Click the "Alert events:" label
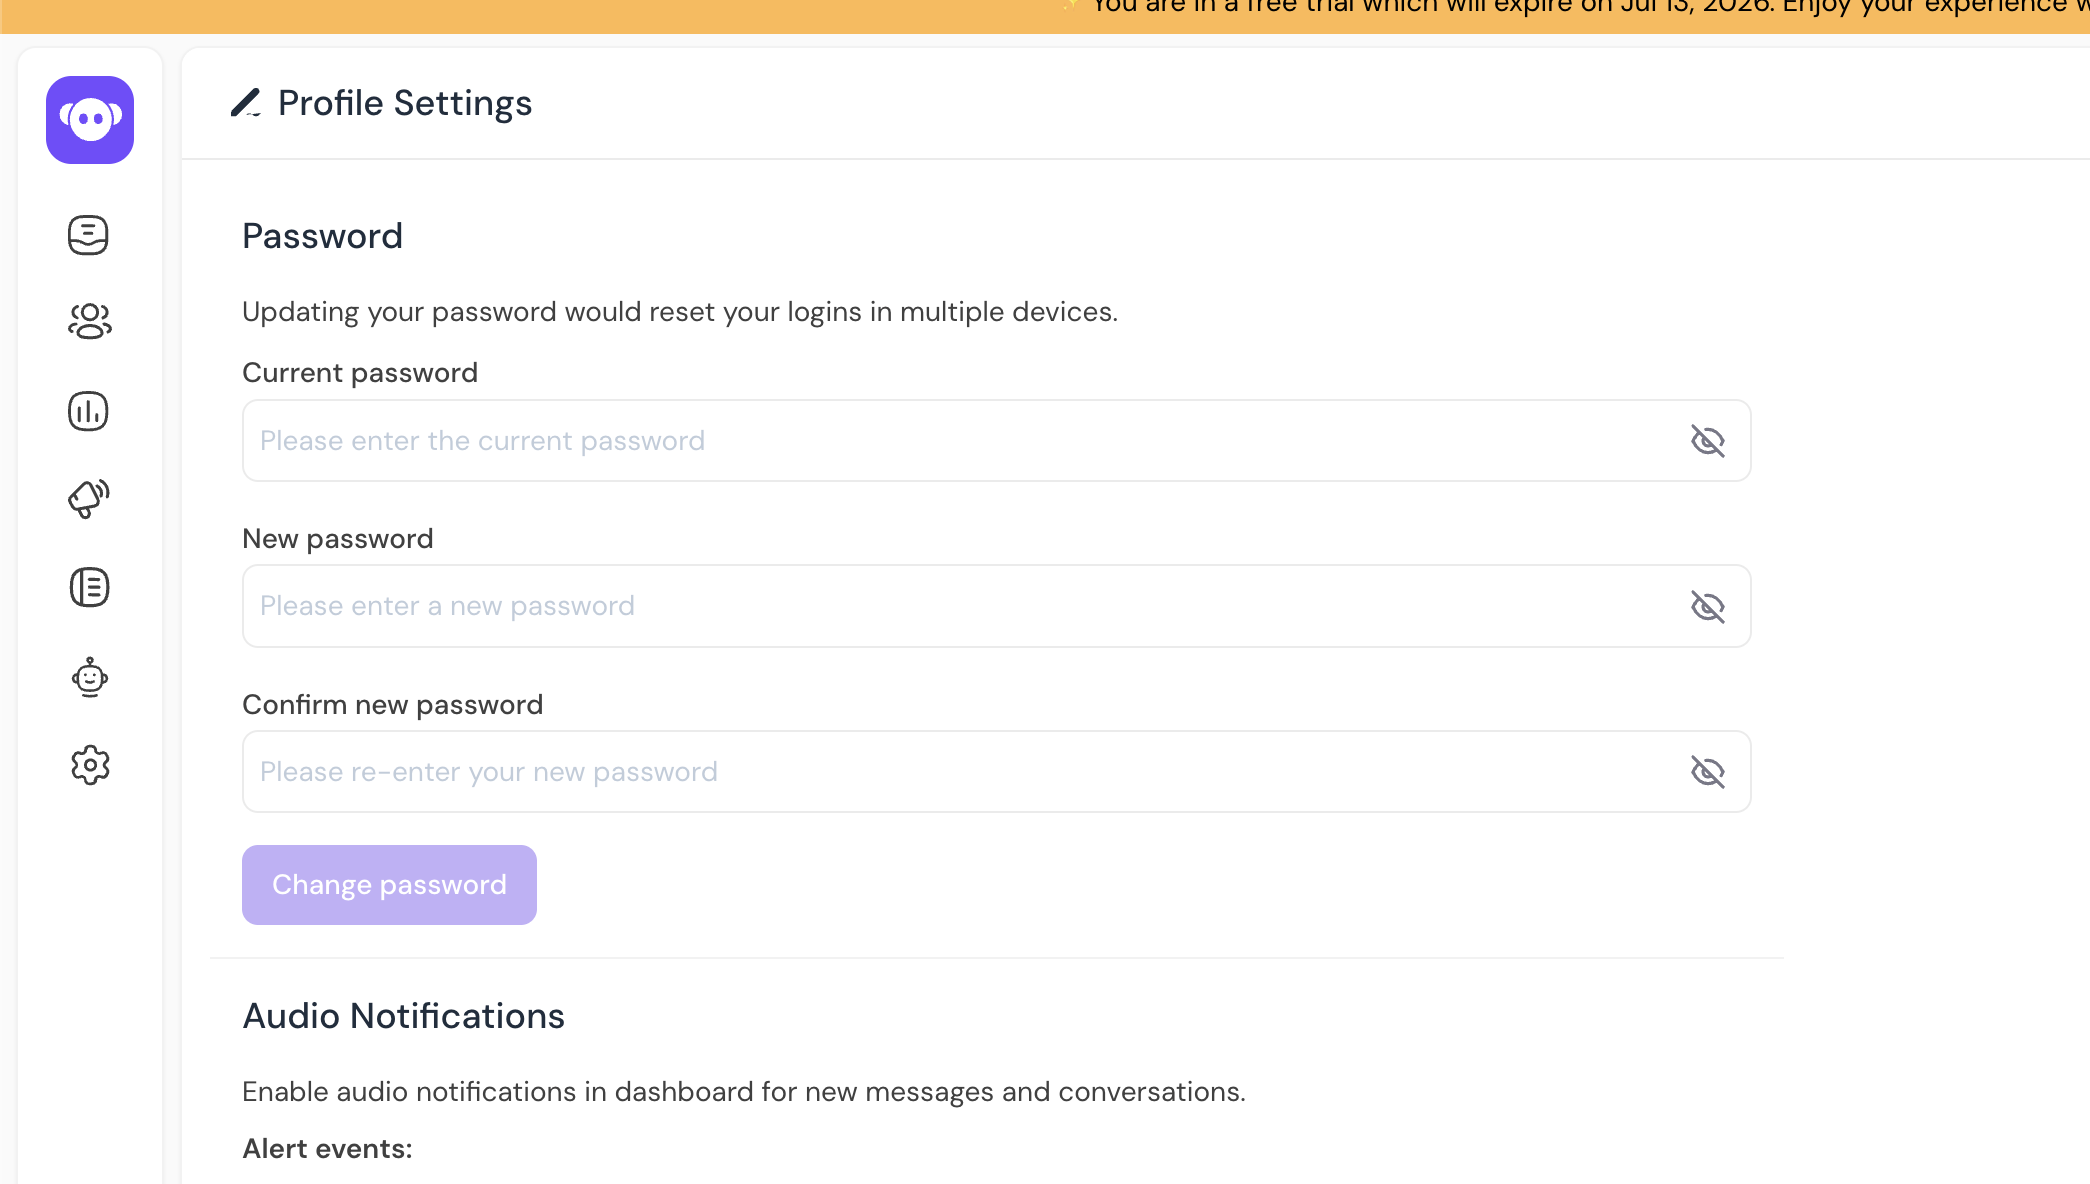The image size is (2090, 1184). coord(327,1149)
